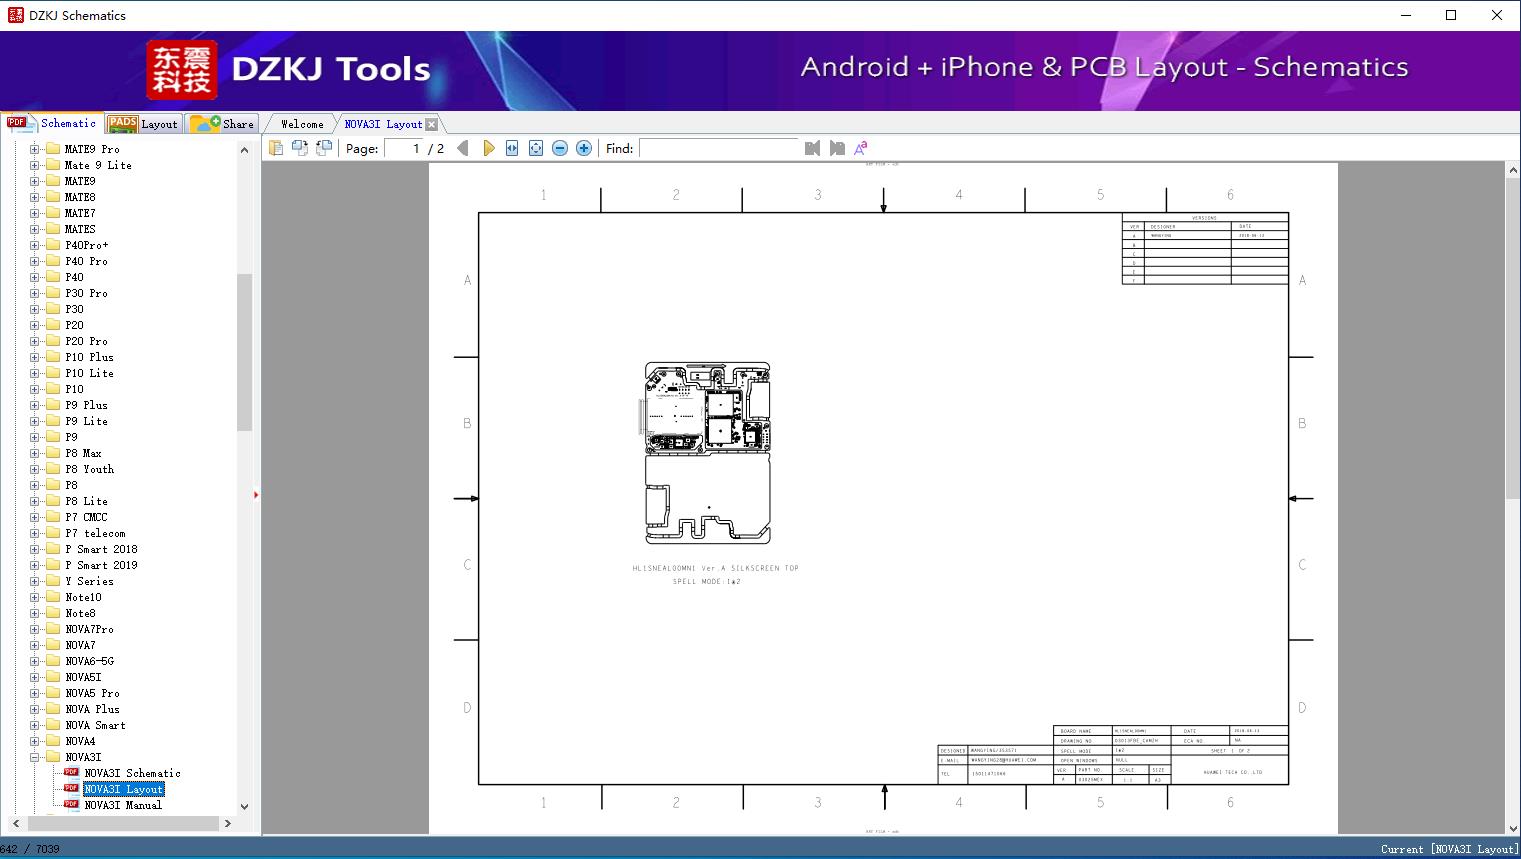Select the P Smart 2019 folder

point(101,565)
